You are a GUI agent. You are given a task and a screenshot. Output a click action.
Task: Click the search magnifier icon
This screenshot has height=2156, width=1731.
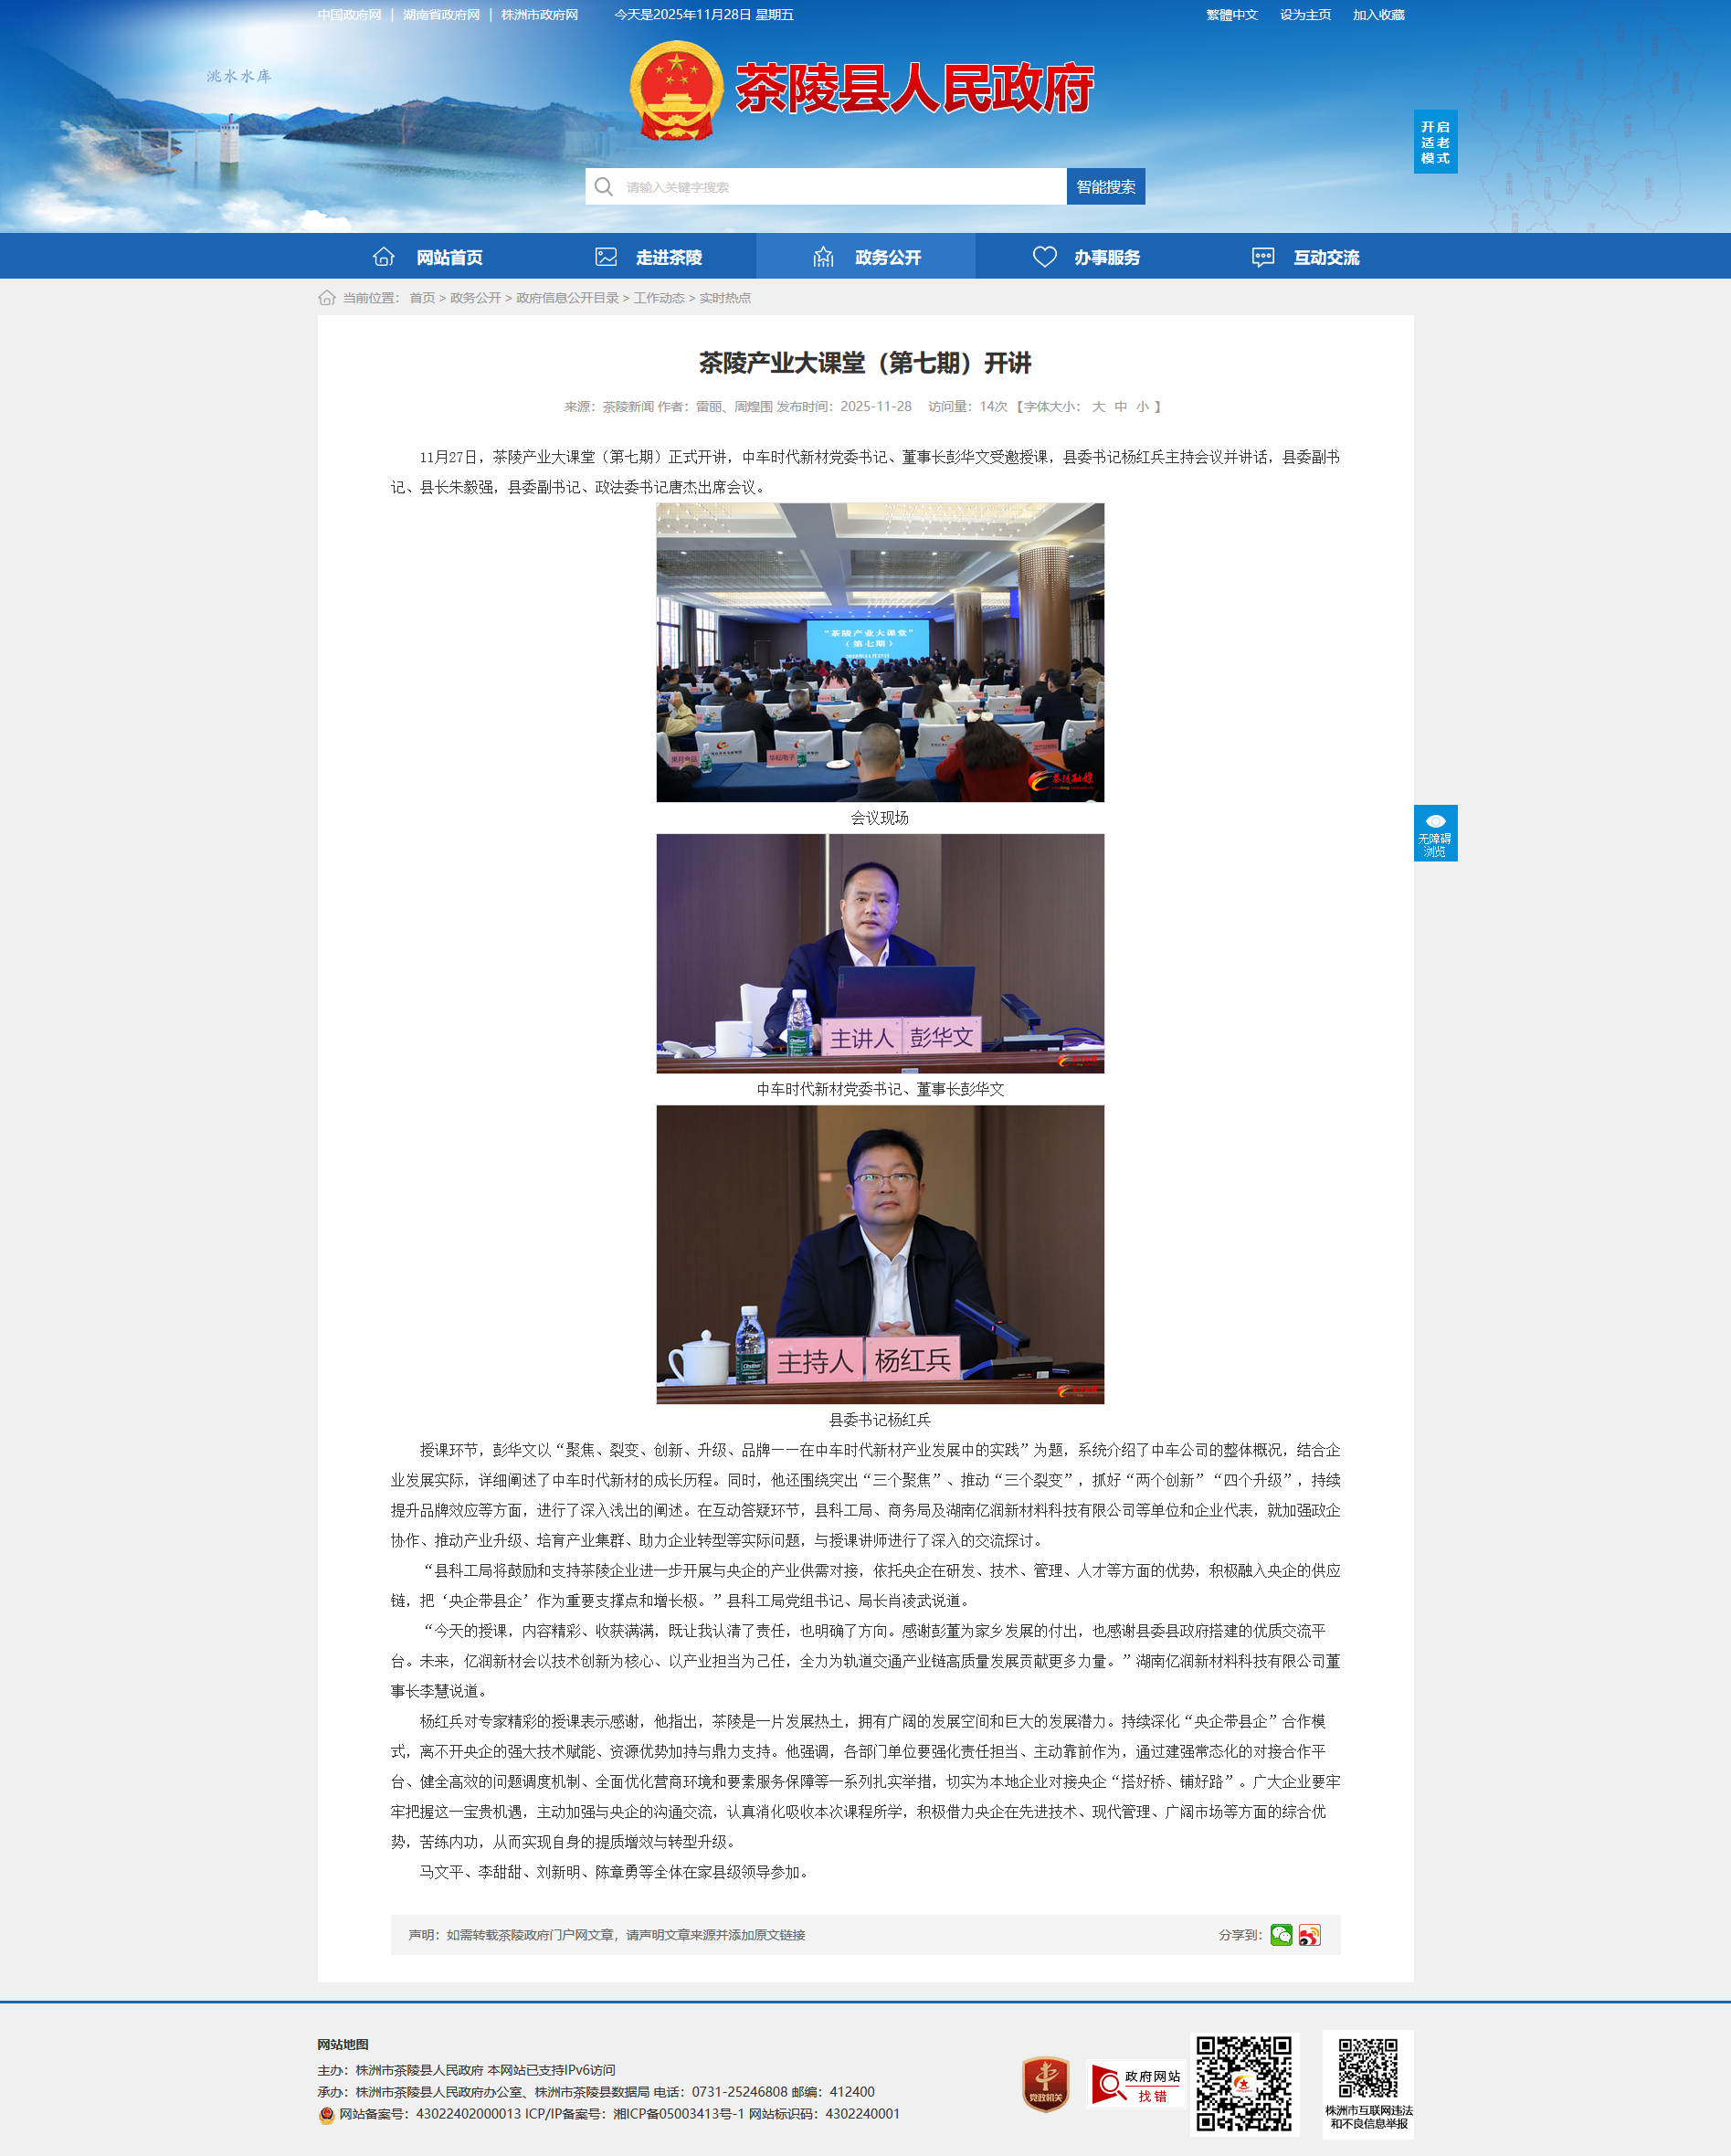tap(603, 187)
